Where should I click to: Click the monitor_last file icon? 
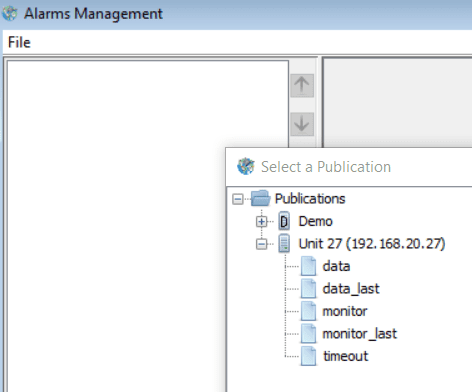click(x=308, y=333)
